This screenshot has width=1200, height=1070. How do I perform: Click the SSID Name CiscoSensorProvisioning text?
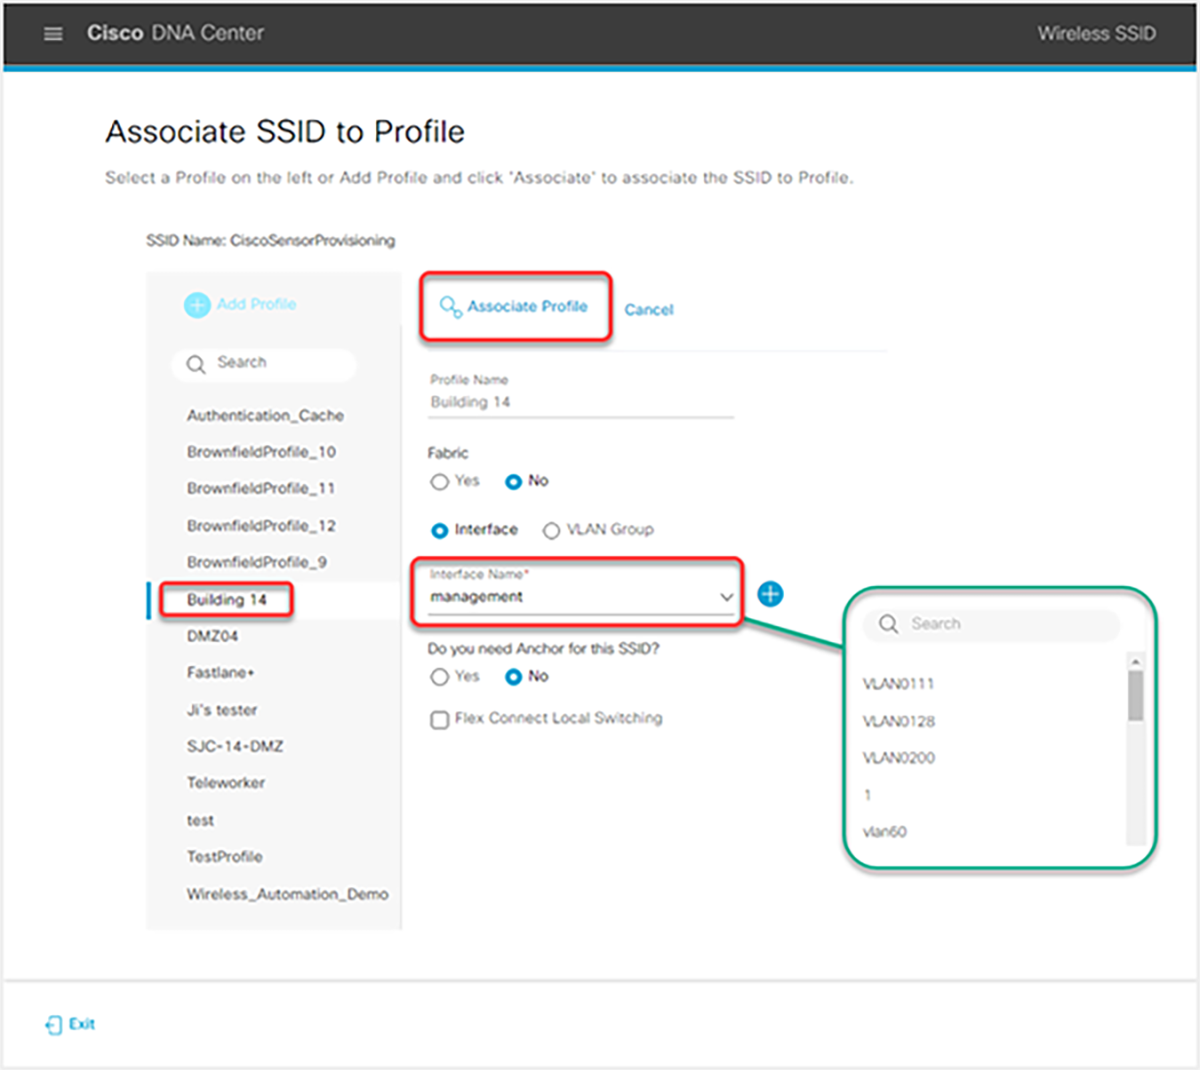point(270,241)
